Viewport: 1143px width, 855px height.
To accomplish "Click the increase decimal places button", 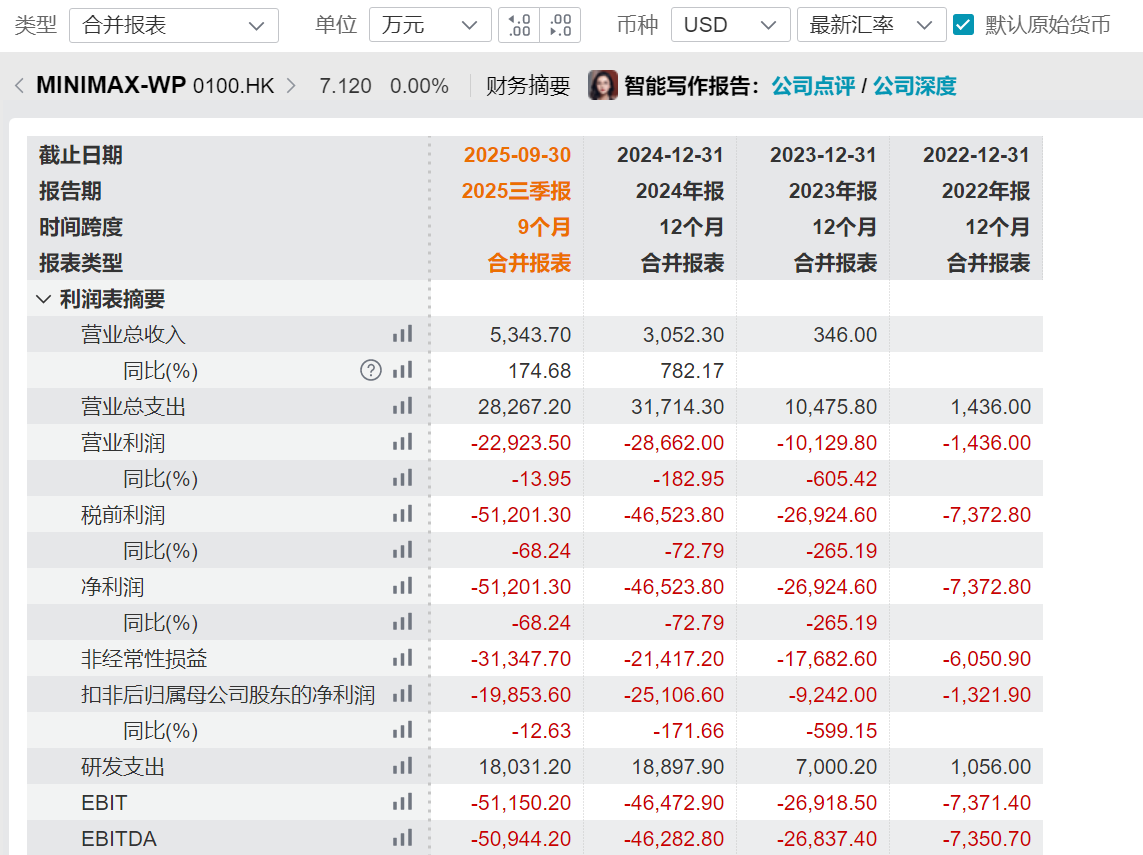I will (560, 25).
